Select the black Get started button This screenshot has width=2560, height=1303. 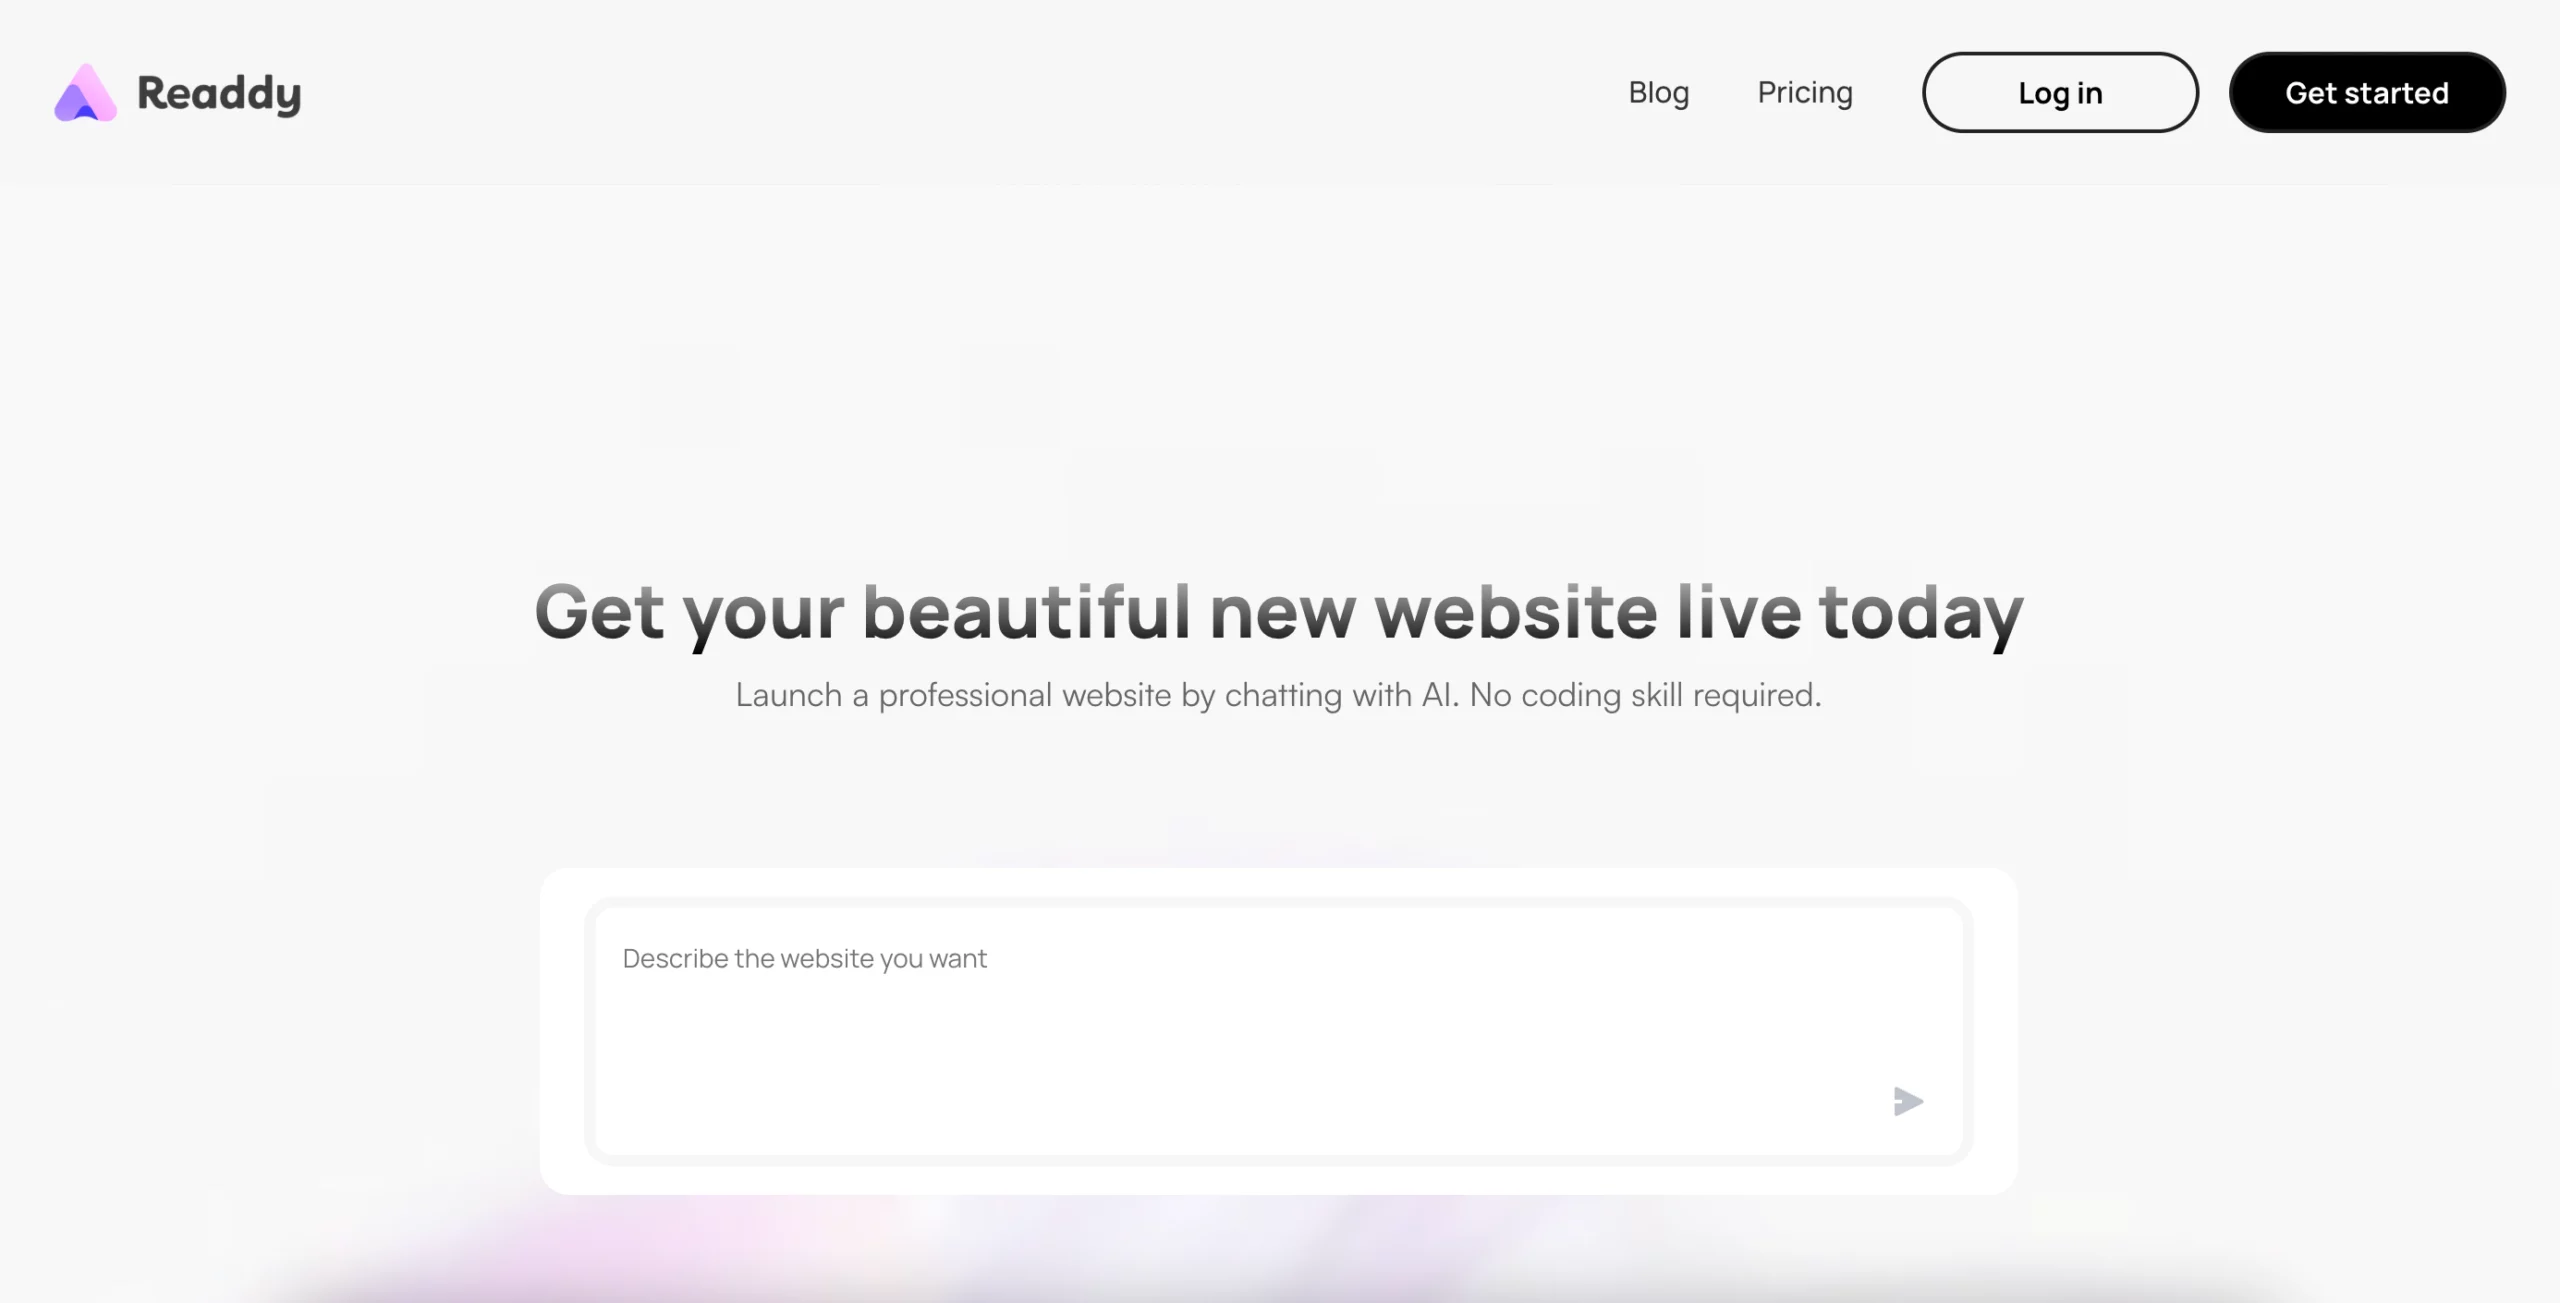(2367, 93)
